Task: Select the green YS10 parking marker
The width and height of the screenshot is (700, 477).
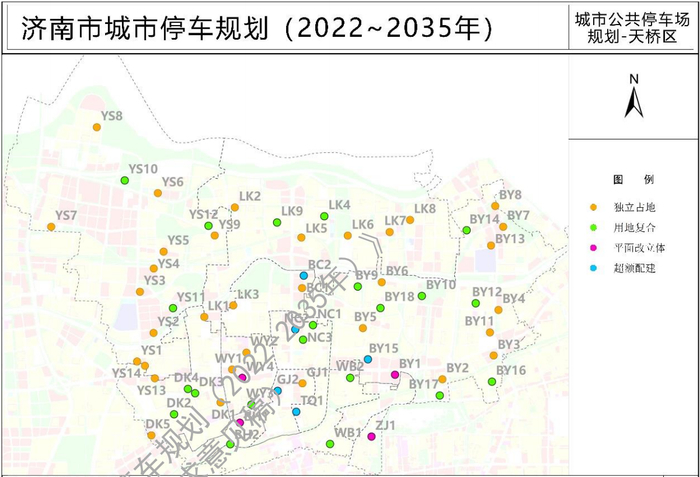Action: [125, 180]
